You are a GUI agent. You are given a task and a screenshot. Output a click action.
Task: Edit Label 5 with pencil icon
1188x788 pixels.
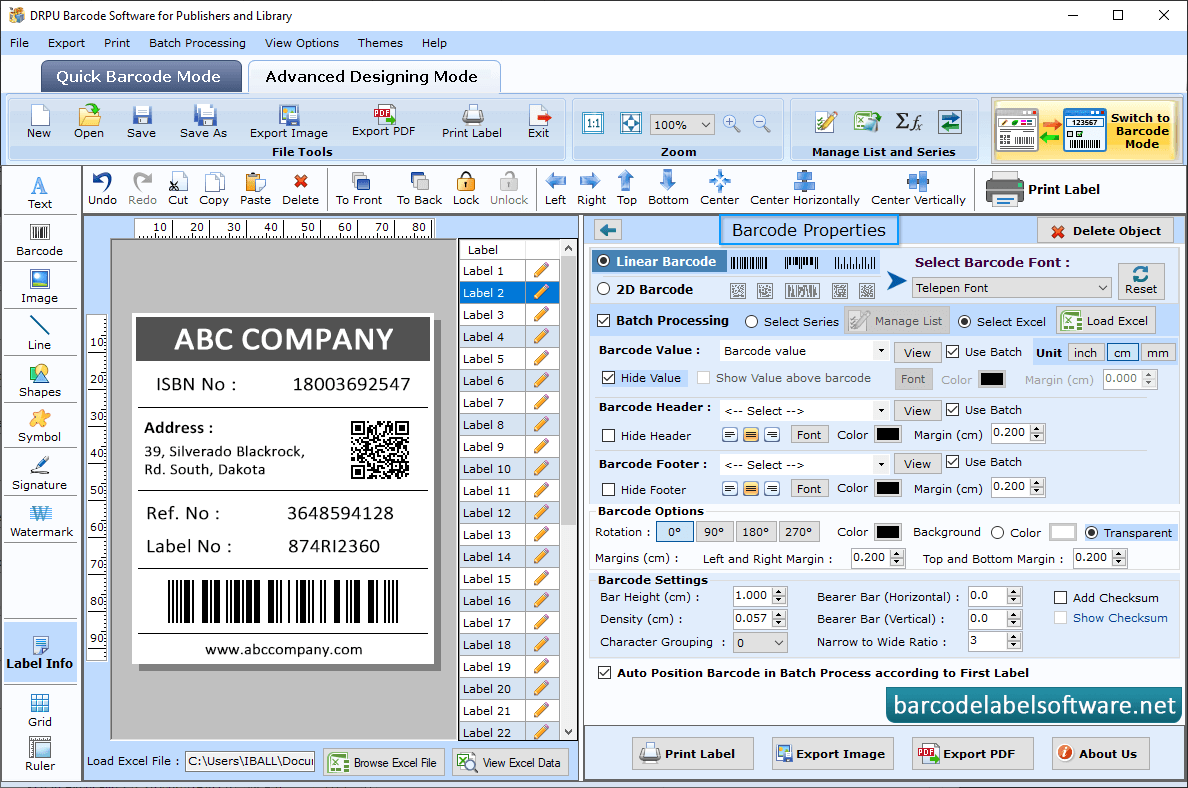[541, 358]
